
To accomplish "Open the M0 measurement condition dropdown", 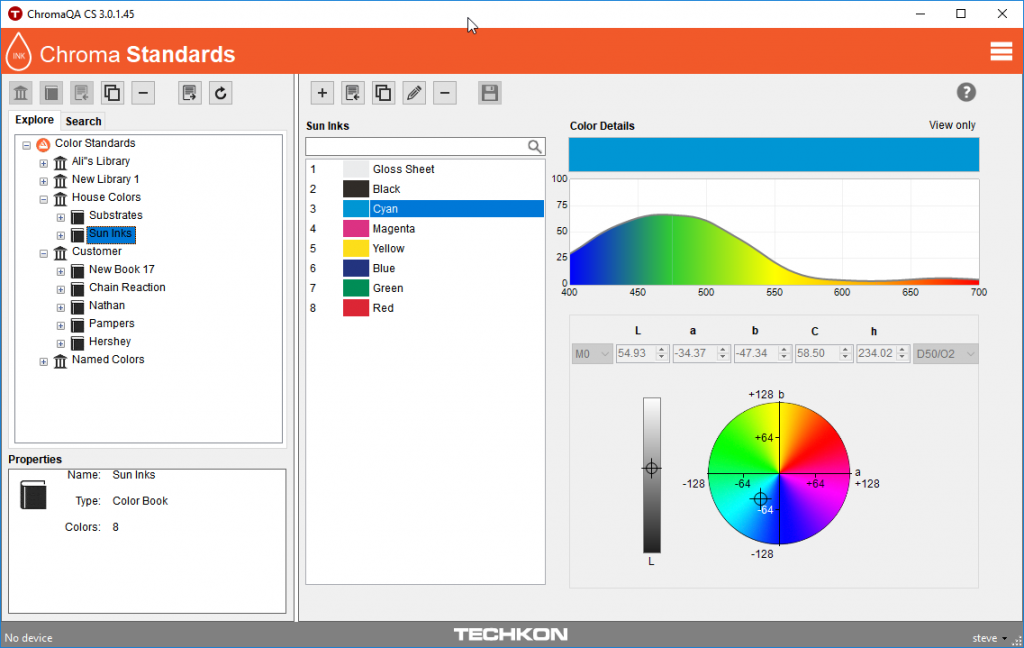I will point(591,354).
